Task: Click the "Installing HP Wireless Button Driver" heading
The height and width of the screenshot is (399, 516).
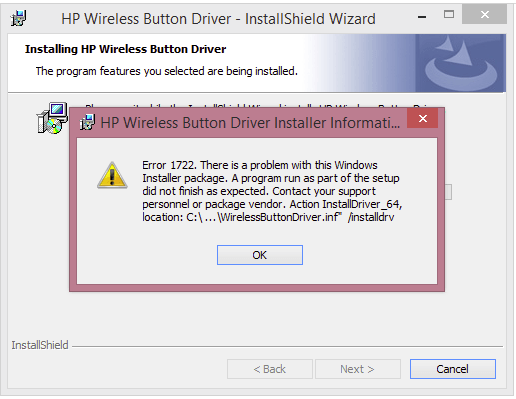Action: click(x=125, y=49)
